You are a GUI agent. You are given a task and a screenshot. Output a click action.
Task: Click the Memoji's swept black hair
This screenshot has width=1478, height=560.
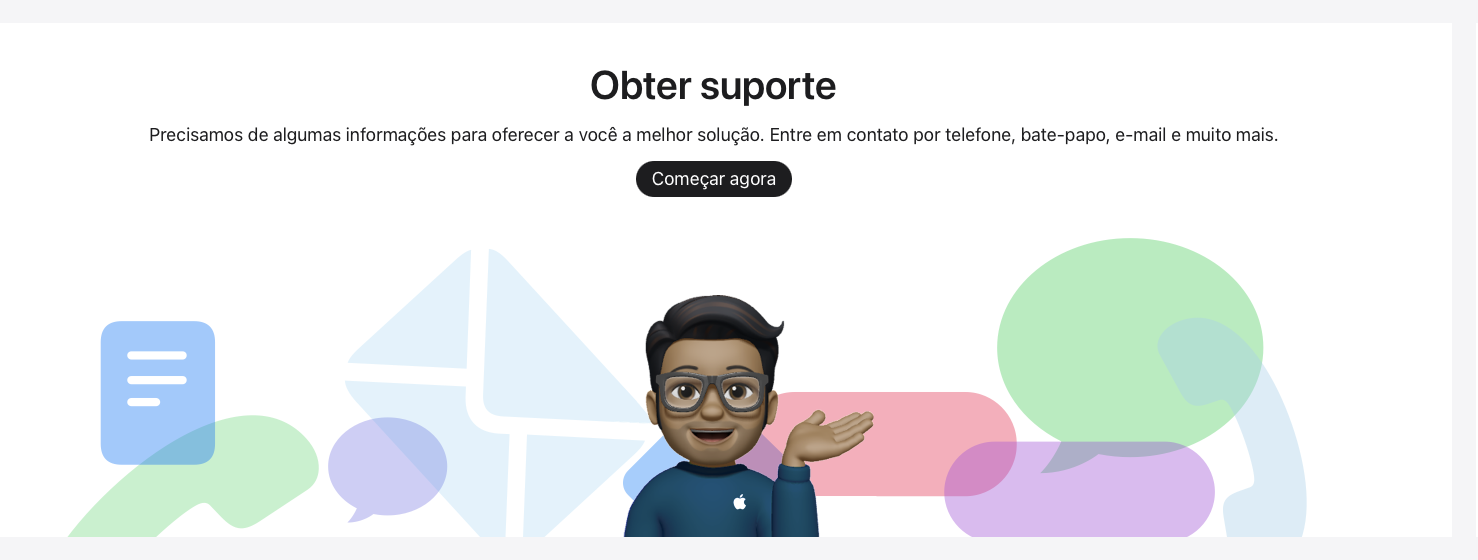[x=712, y=325]
